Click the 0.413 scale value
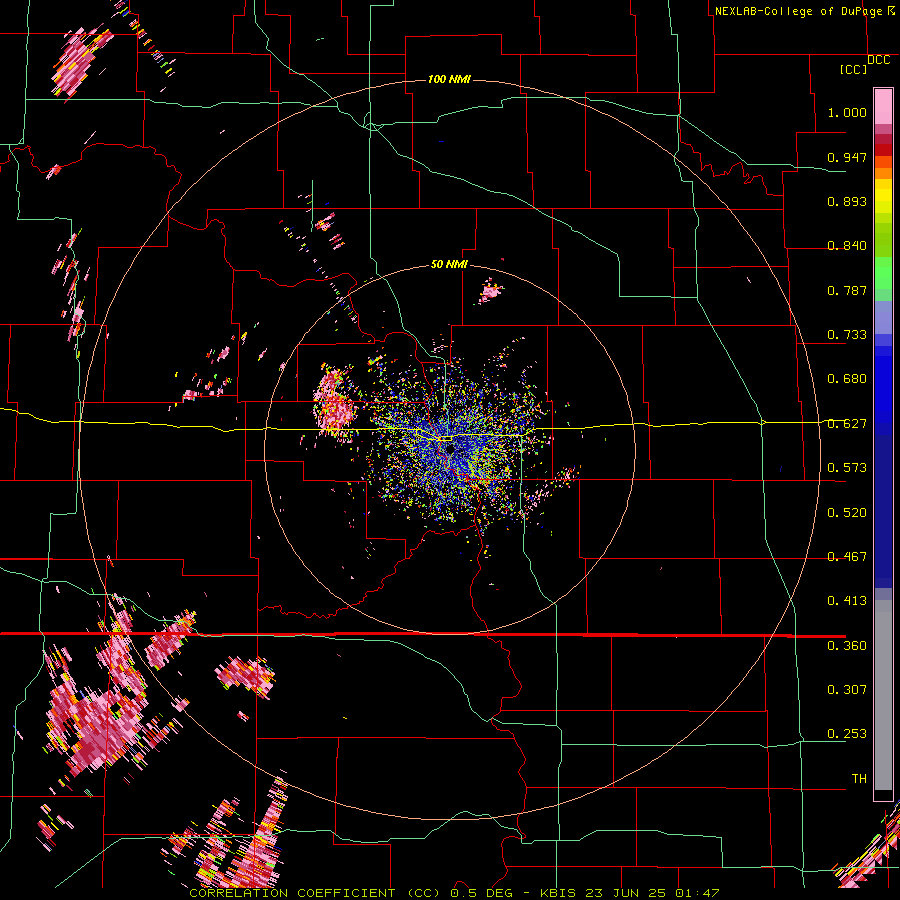 (847, 600)
